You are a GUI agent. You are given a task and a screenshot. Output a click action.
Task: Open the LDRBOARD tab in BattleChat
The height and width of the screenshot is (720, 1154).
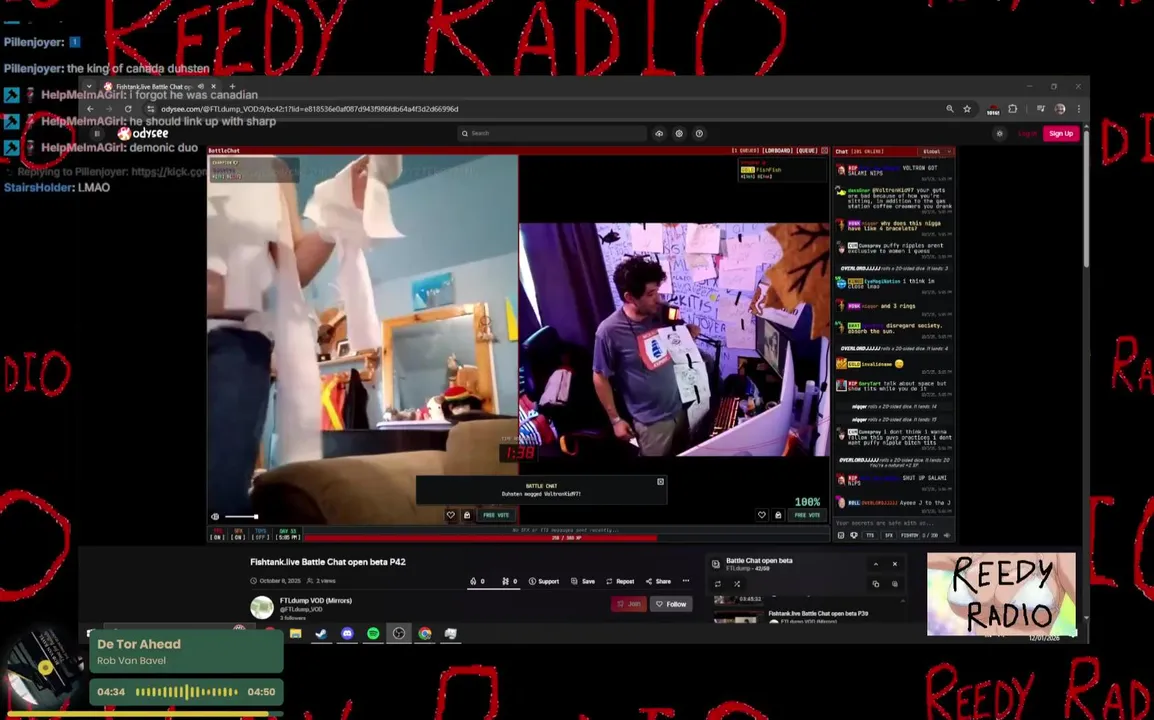(777, 151)
